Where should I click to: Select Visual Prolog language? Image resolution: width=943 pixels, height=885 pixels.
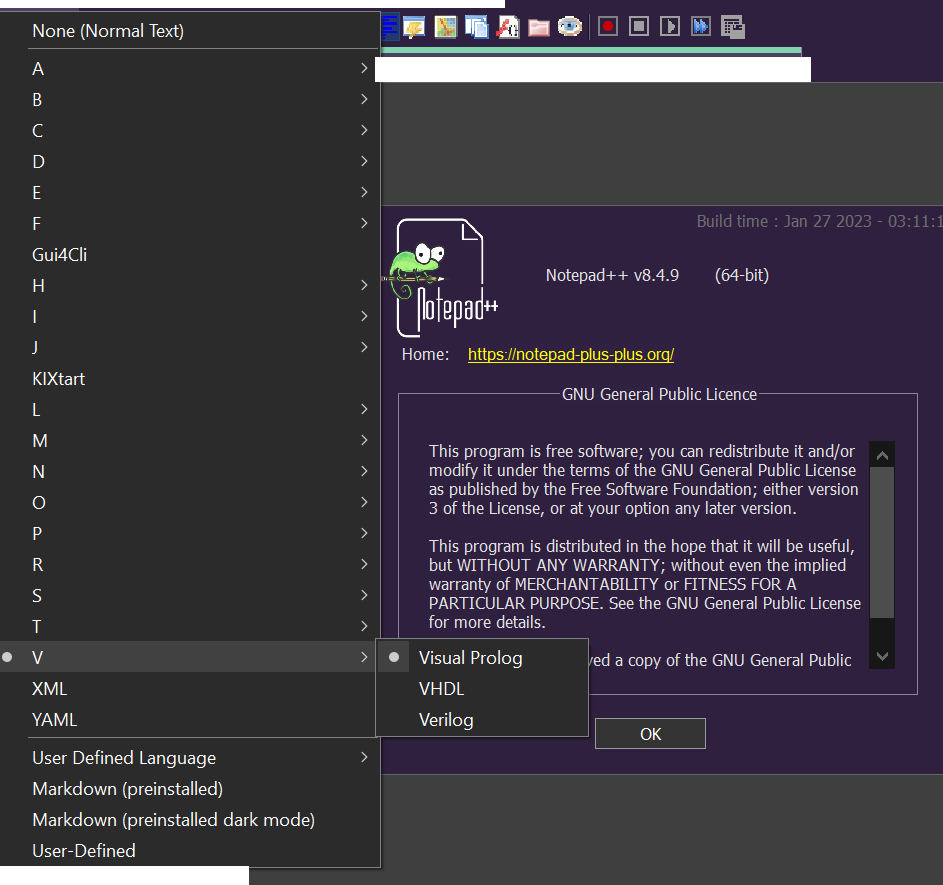[482, 658]
